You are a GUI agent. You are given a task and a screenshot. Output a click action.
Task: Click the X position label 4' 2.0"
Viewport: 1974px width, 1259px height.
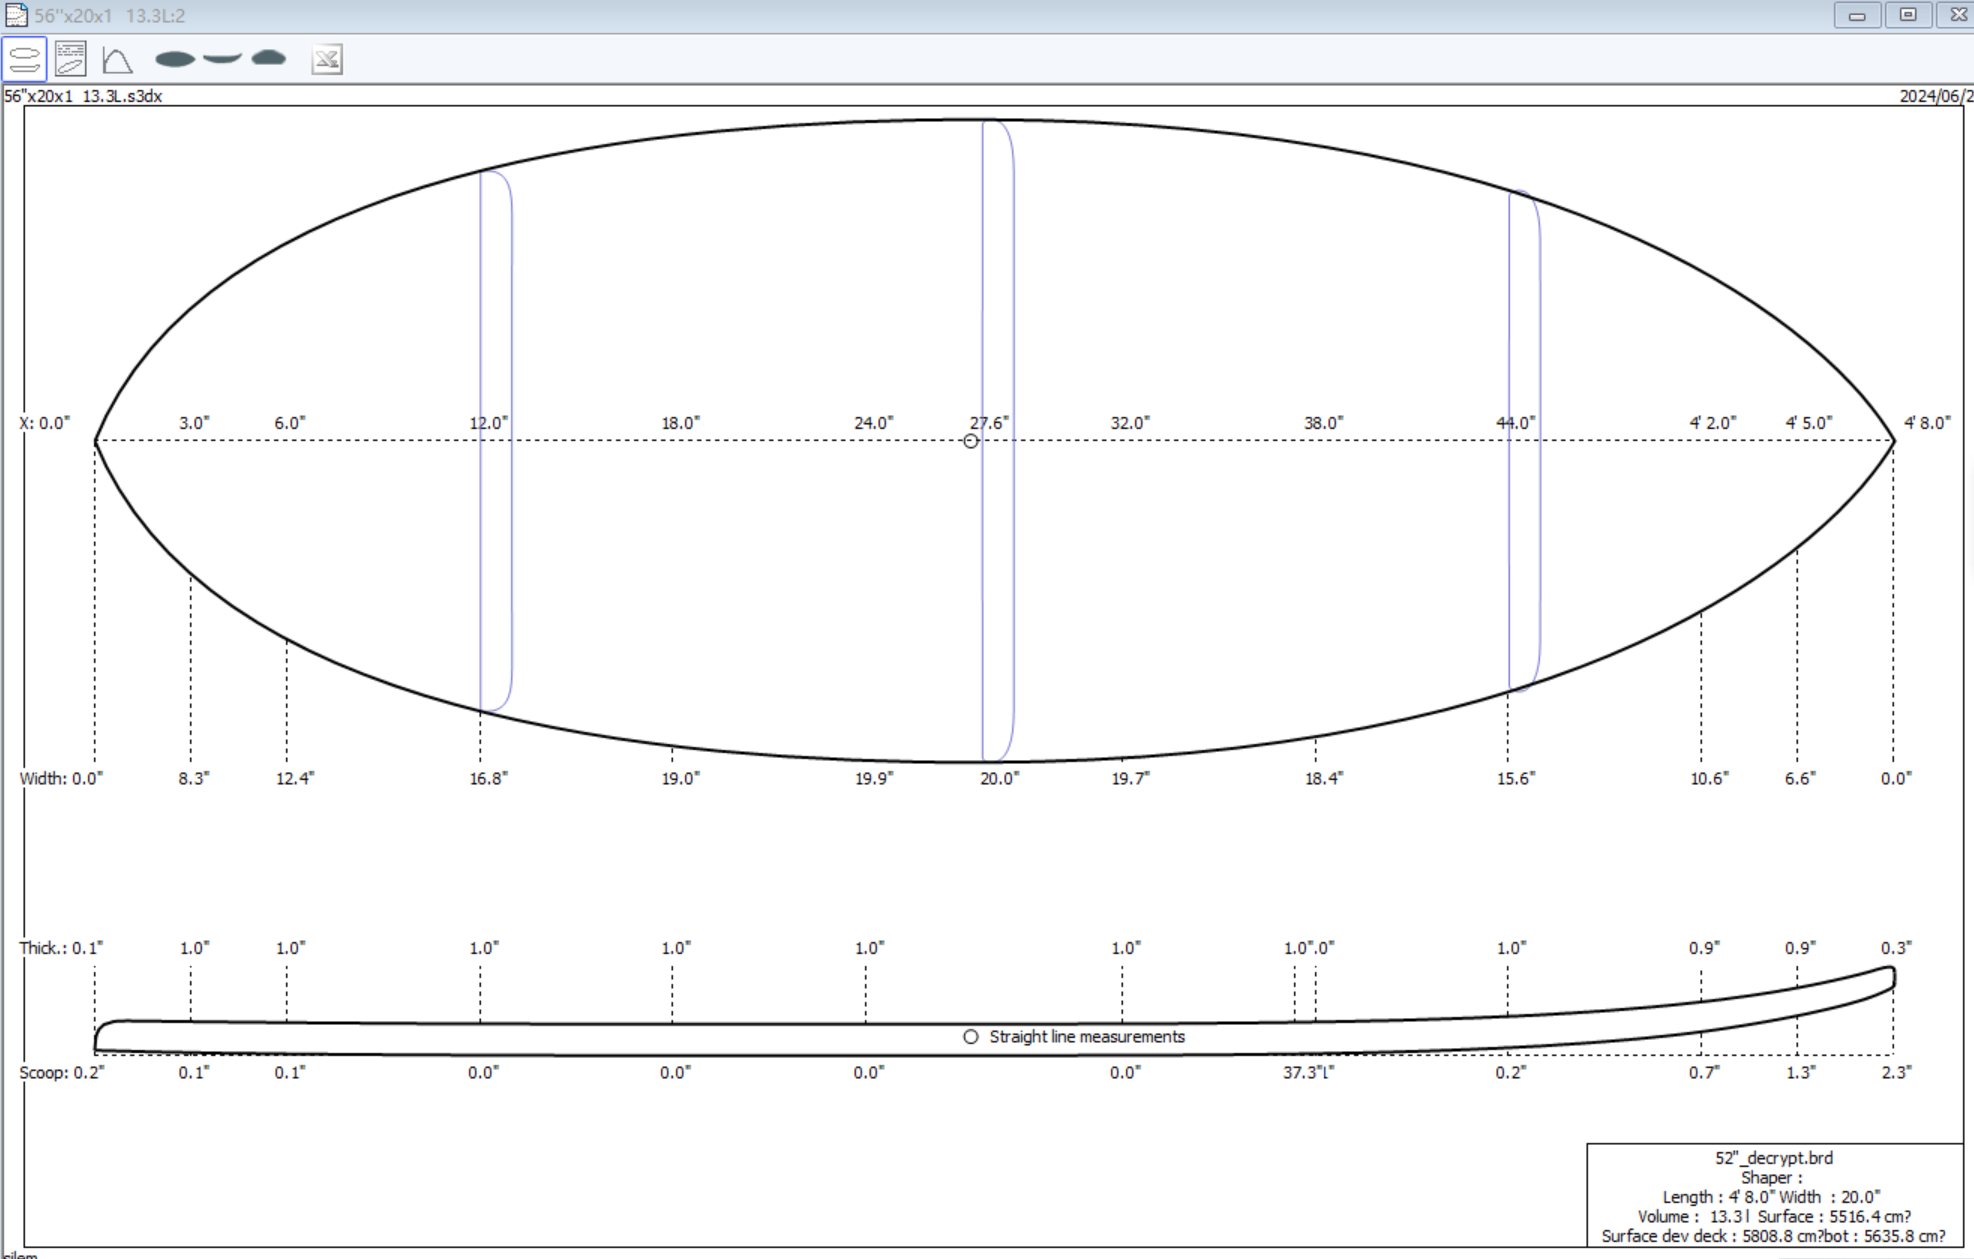(1713, 423)
